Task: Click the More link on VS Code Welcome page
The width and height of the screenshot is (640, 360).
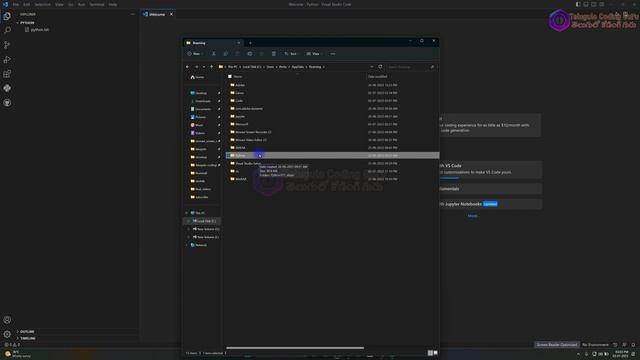Action: (x=473, y=216)
